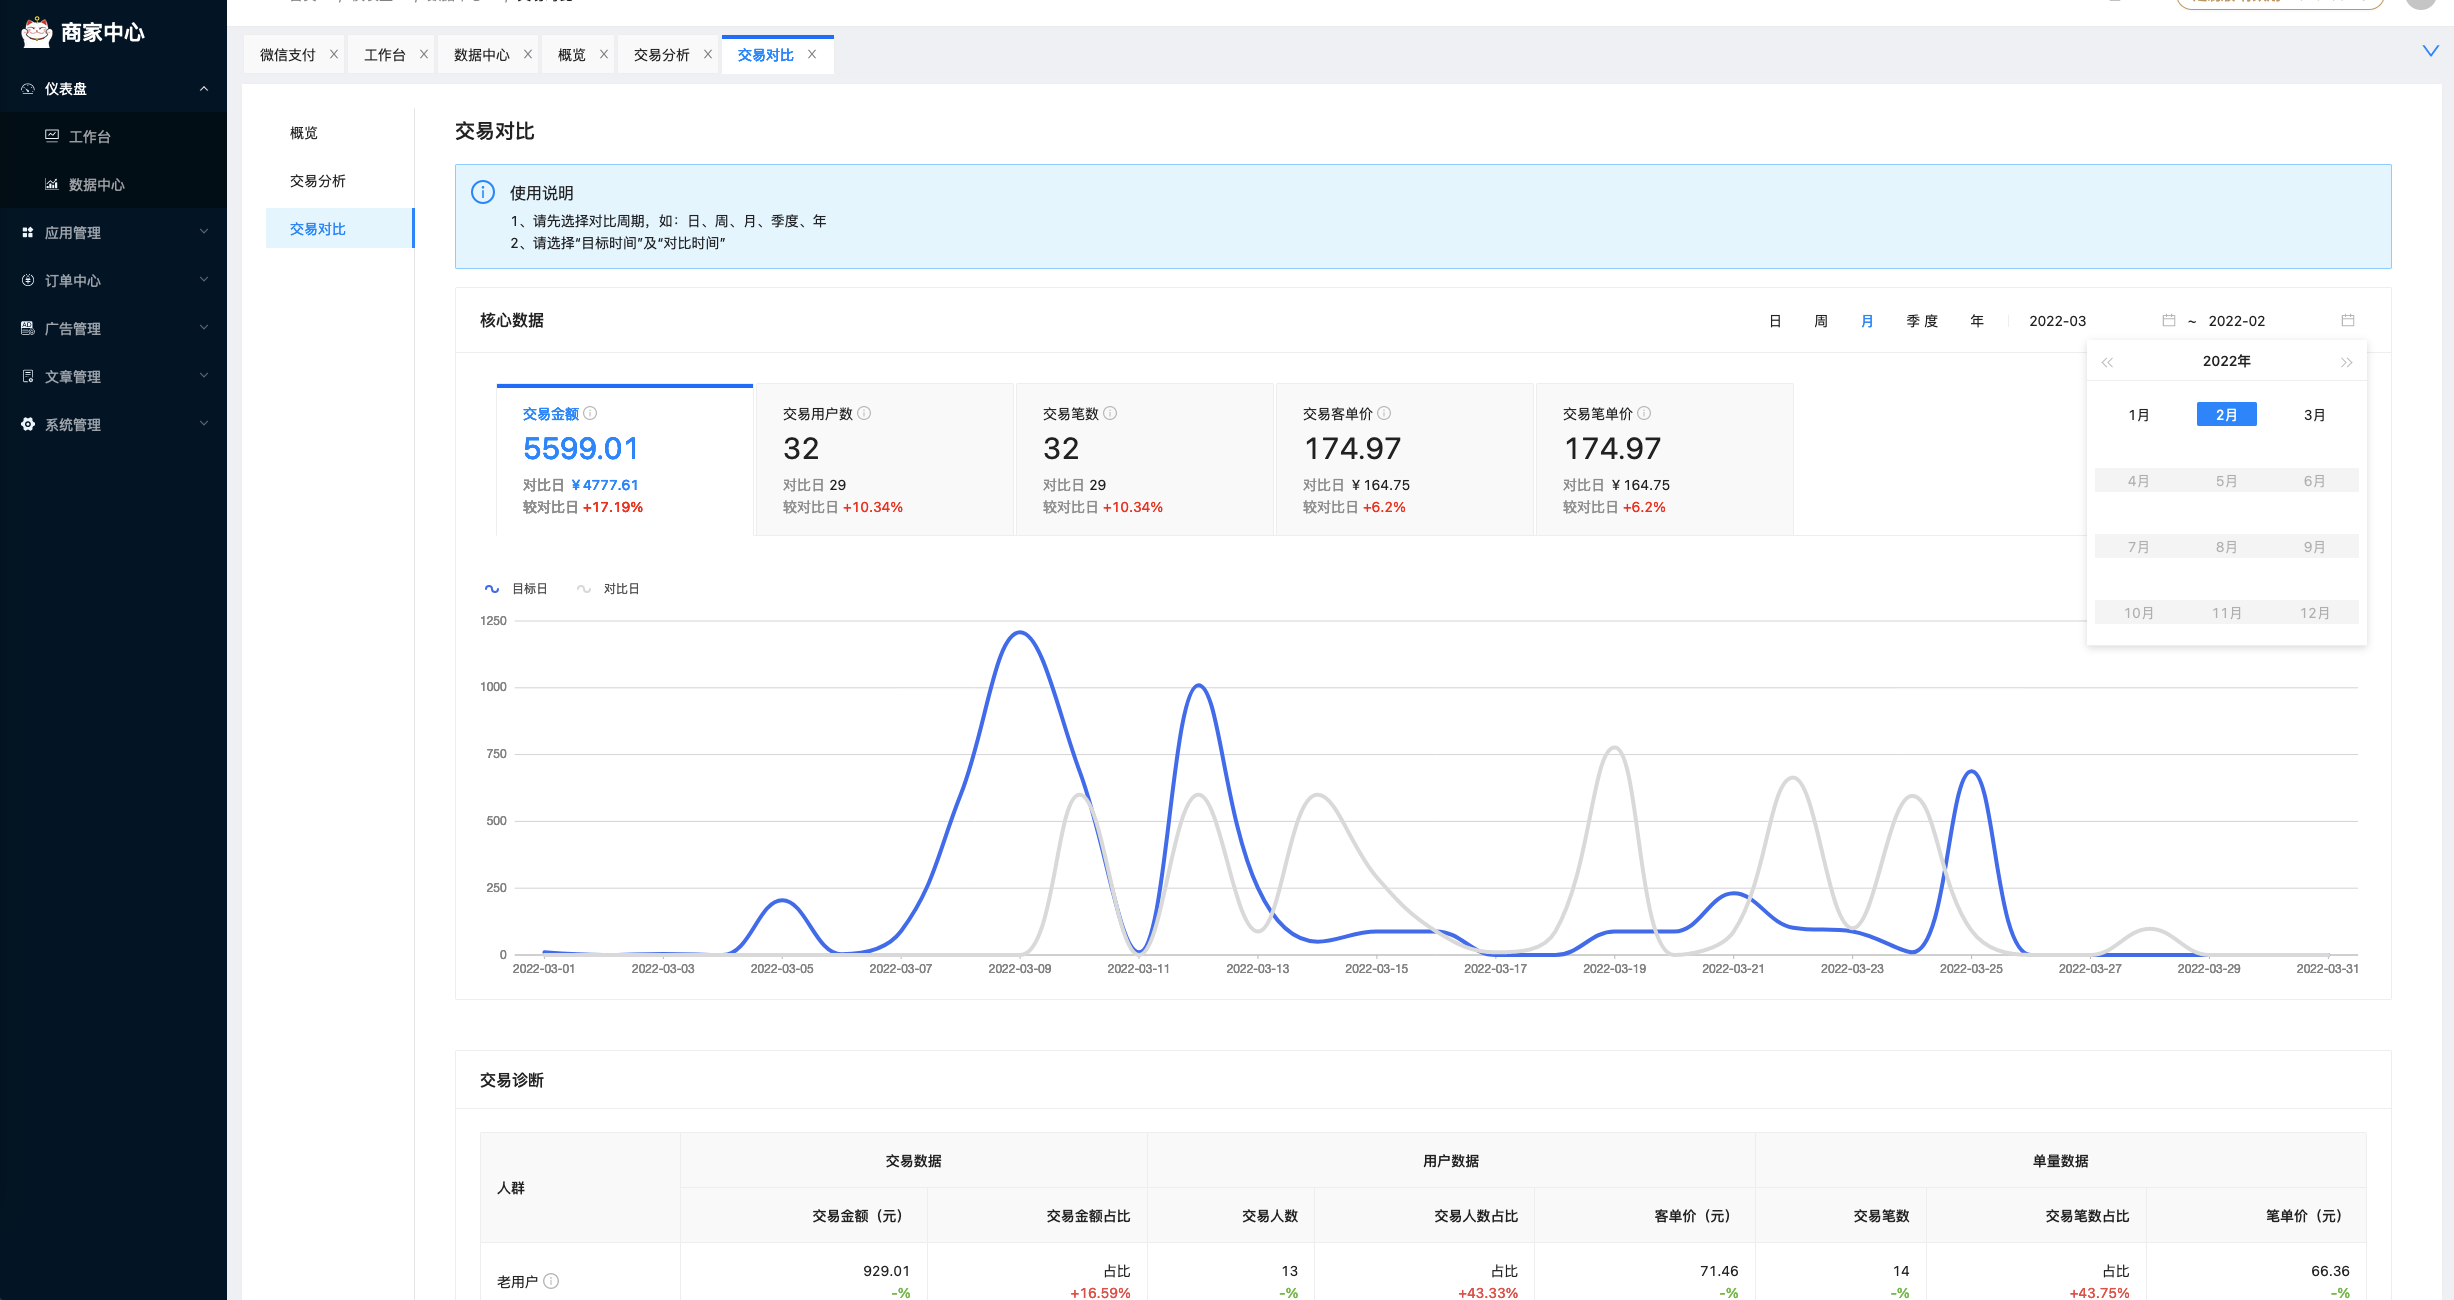The image size is (2454, 1300).
Task: Click the info icon next to 交易笔单价
Action: (1644, 413)
